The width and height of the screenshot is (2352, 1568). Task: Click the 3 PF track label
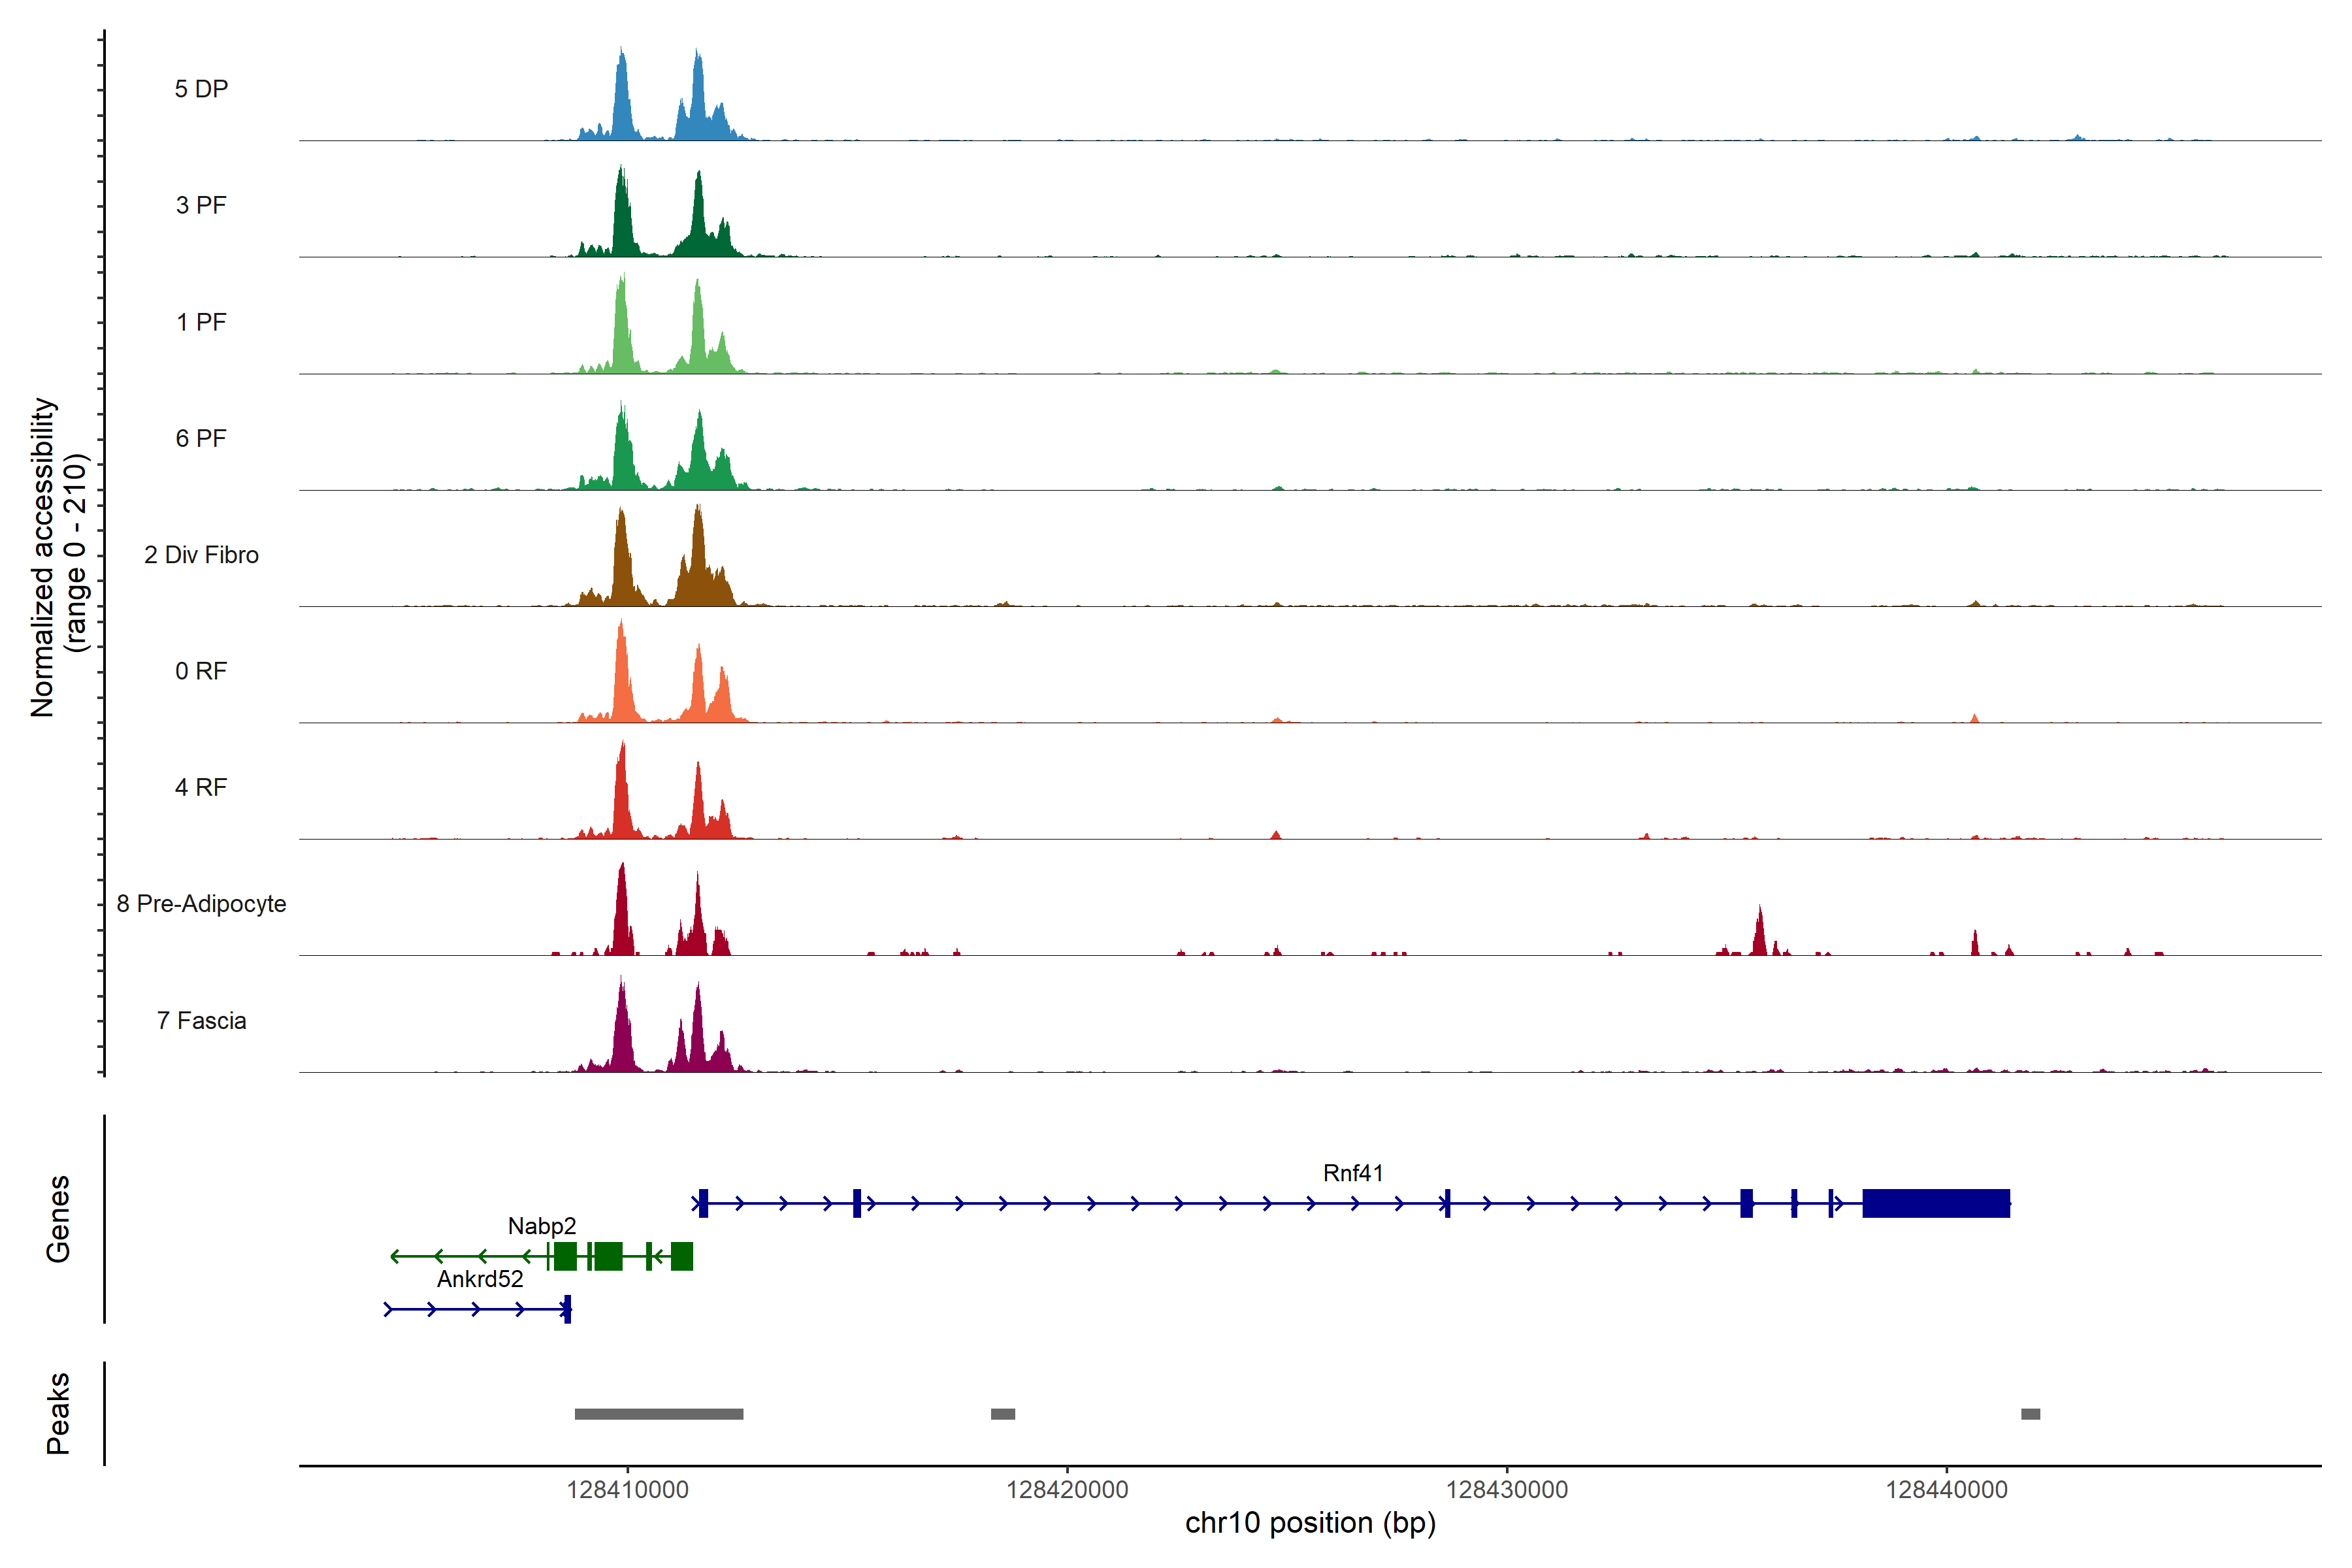click(201, 205)
